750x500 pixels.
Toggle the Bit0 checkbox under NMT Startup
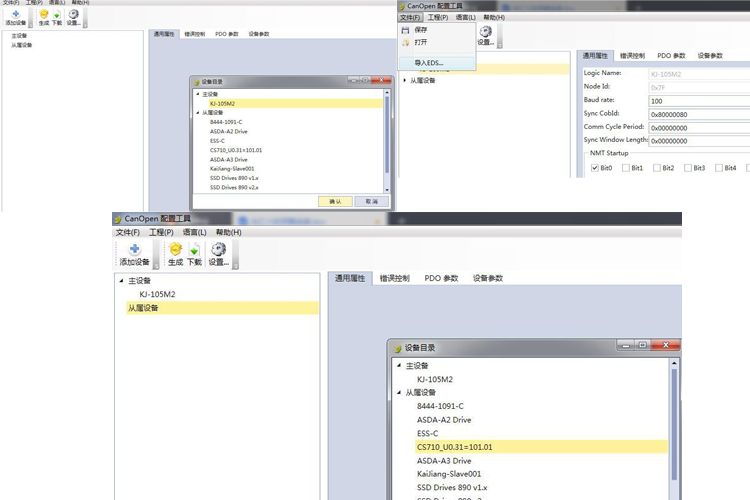tap(595, 168)
